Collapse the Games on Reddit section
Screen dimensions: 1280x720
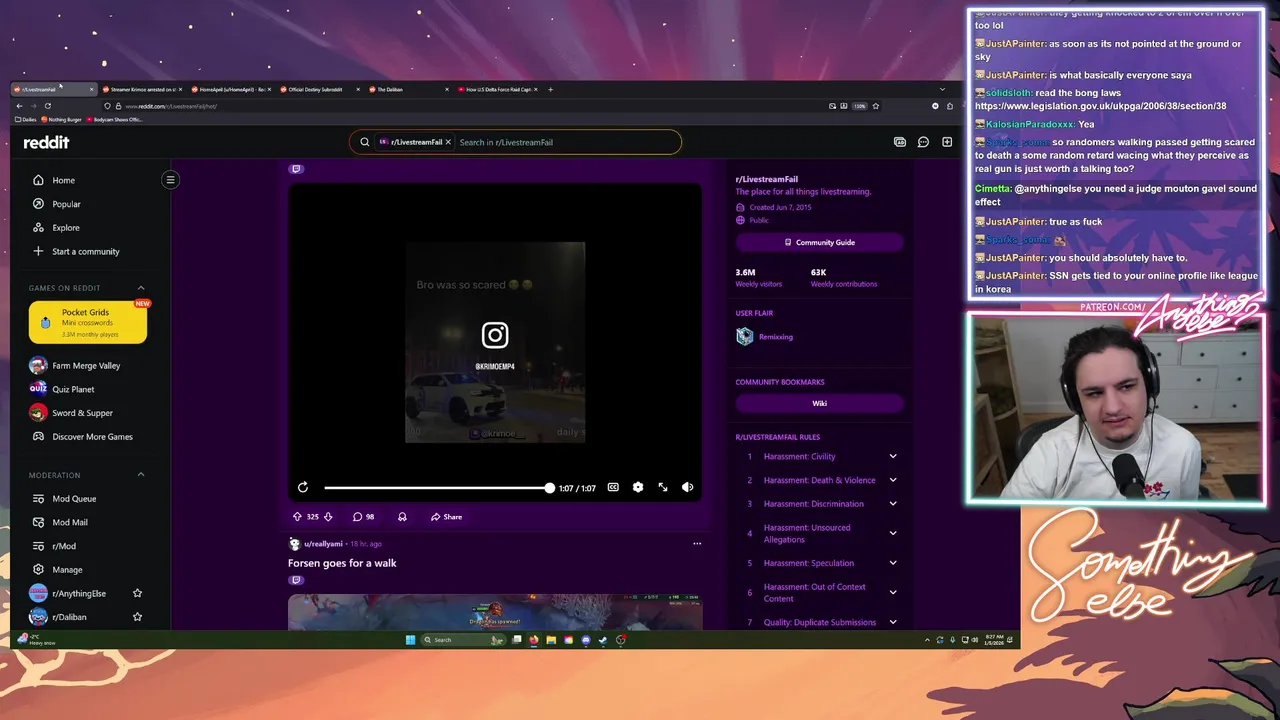[x=140, y=288]
